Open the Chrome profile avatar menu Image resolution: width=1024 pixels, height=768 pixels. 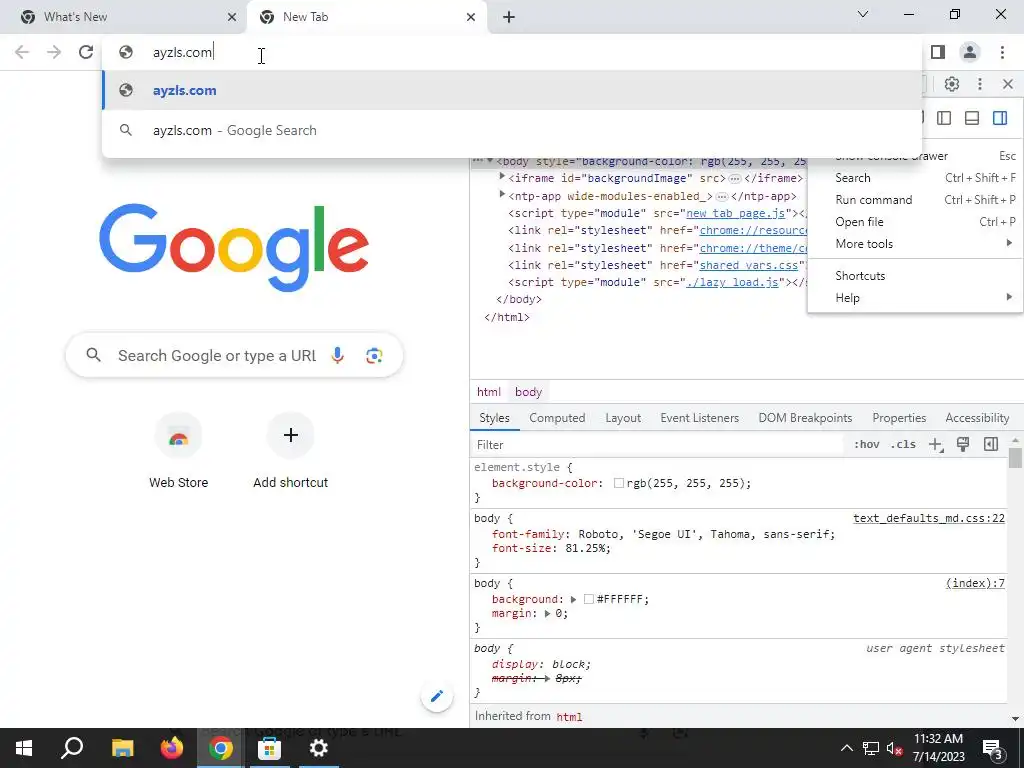(x=970, y=52)
